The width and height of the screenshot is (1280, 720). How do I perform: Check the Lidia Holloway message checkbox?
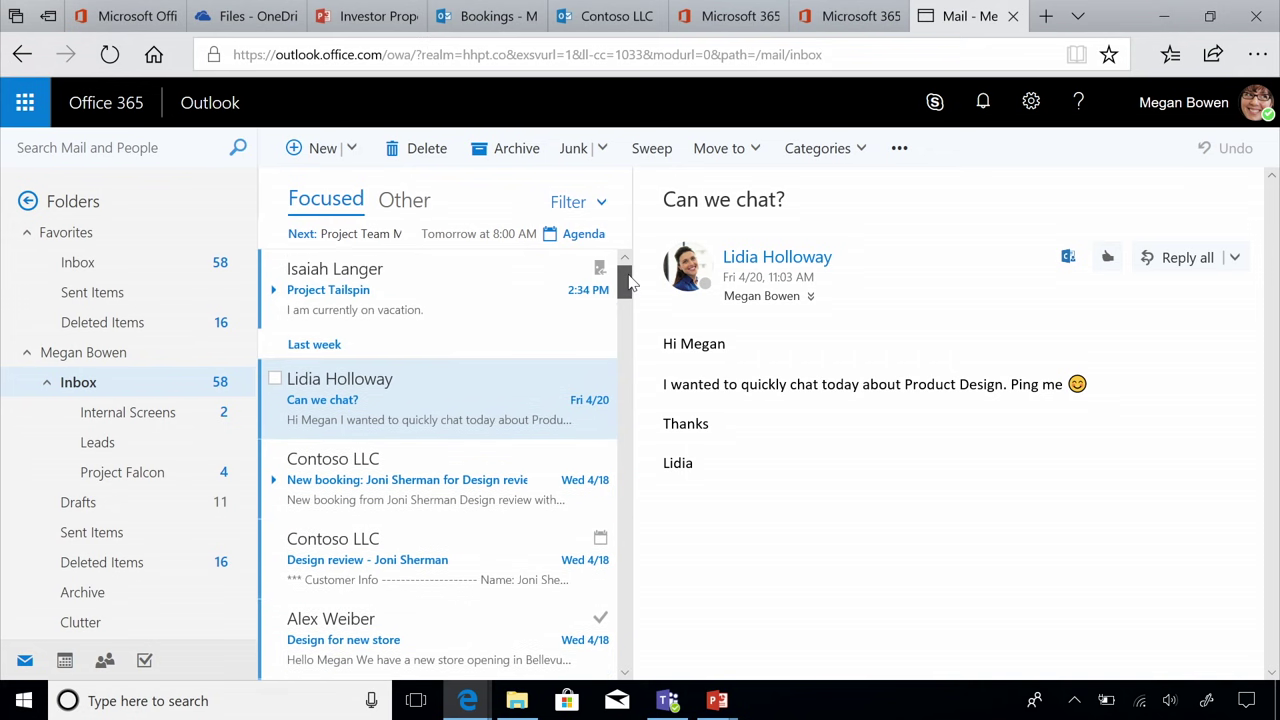click(275, 379)
